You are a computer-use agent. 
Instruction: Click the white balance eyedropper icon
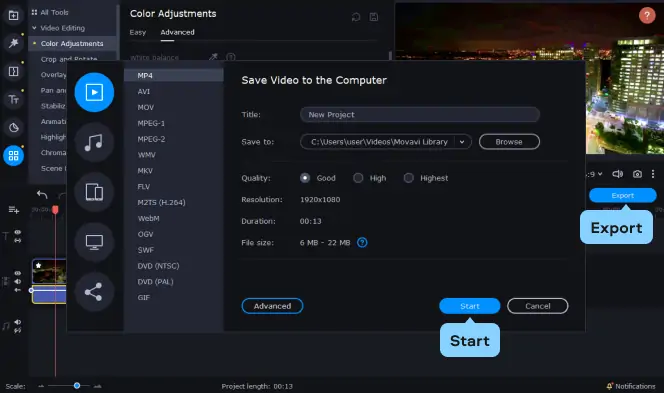coord(214,57)
